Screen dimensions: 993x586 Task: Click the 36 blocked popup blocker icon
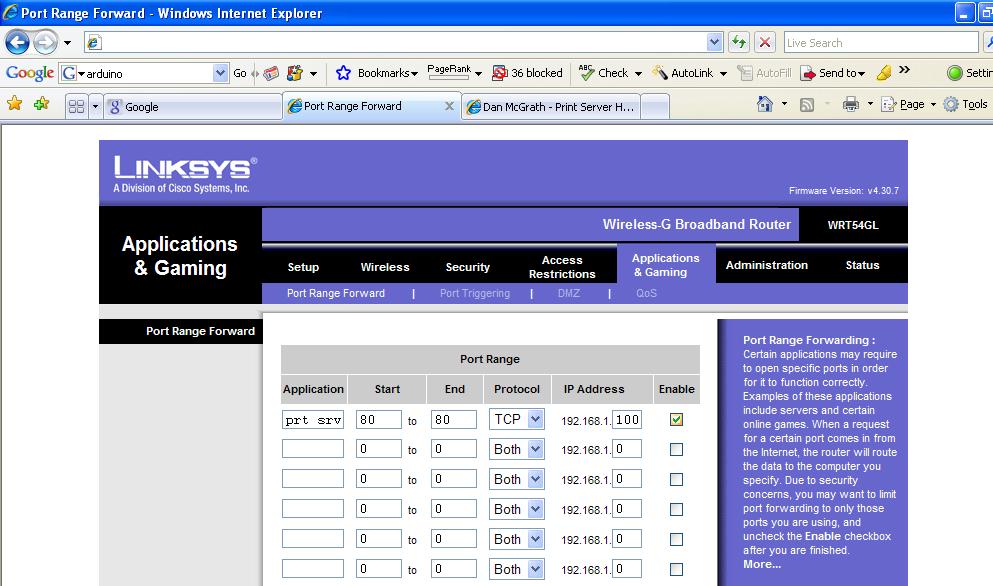click(x=500, y=73)
